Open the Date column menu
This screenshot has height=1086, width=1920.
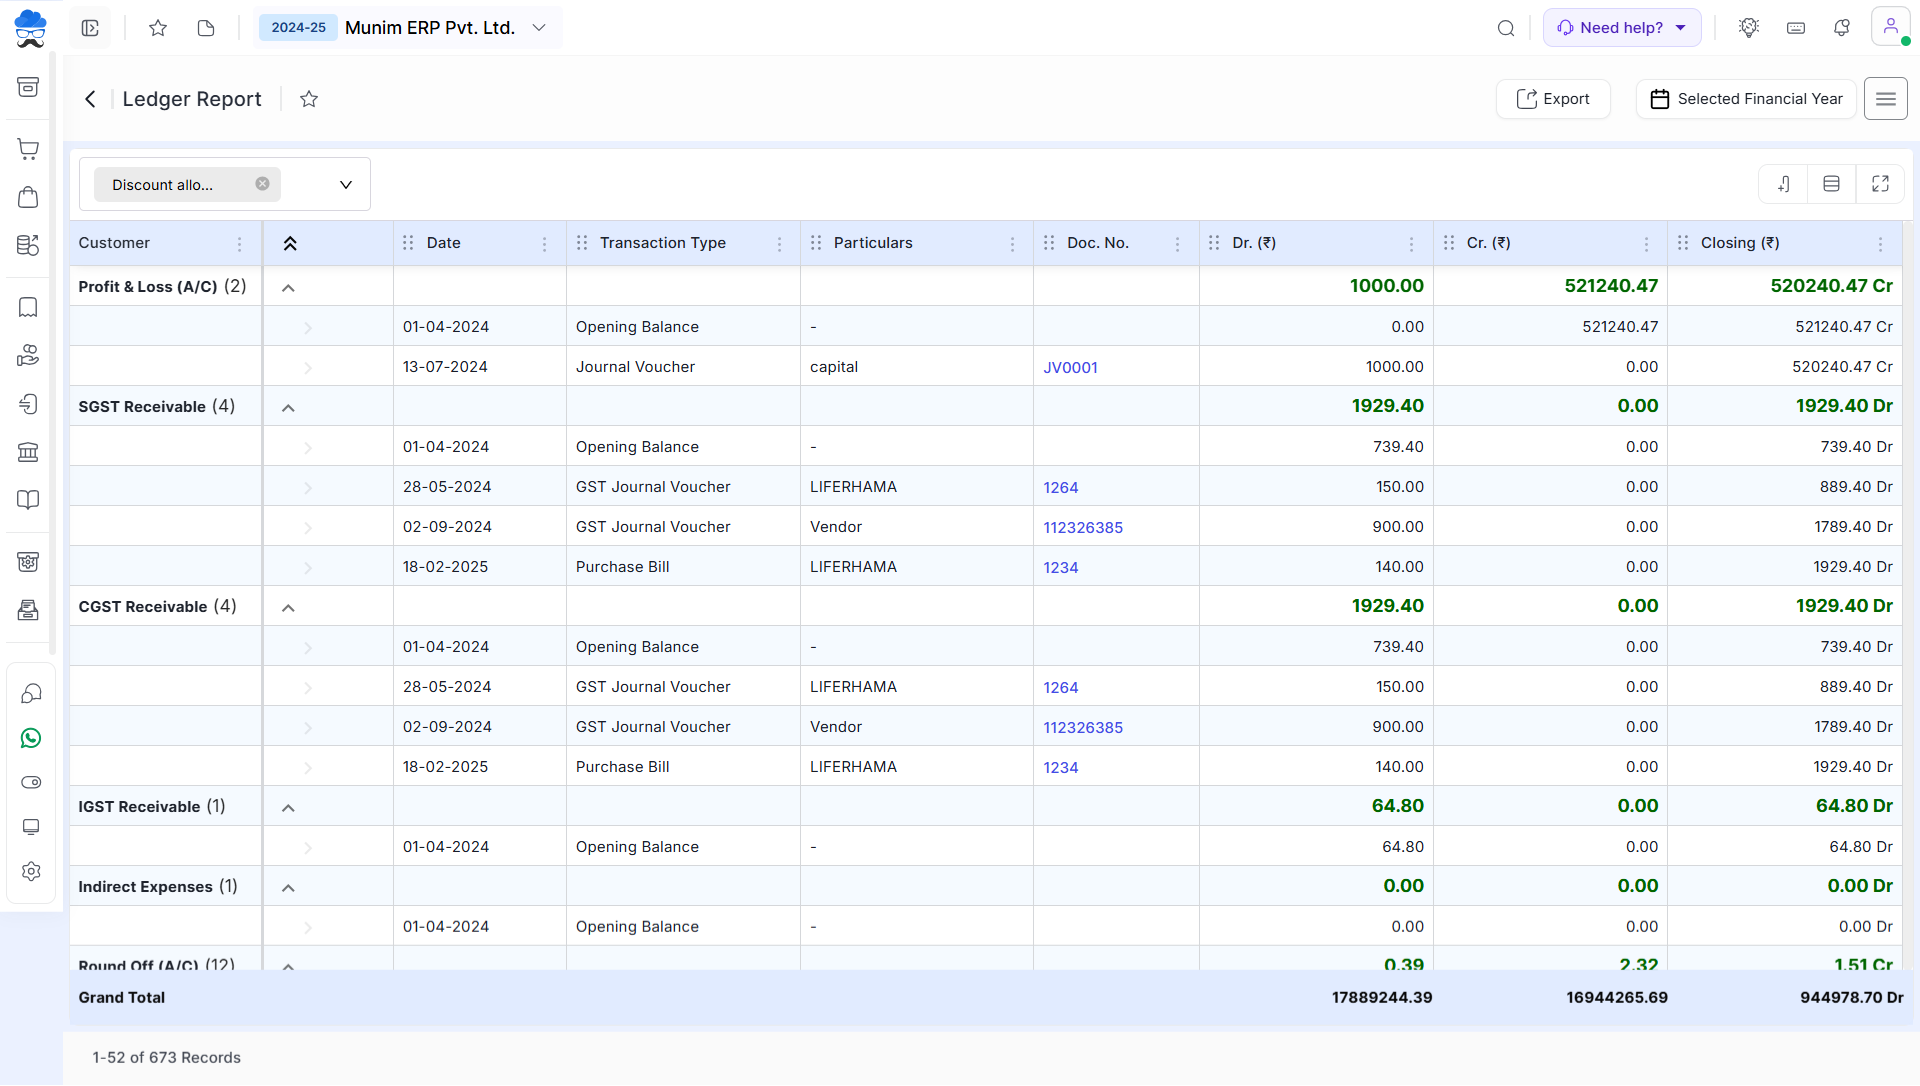[544, 244]
